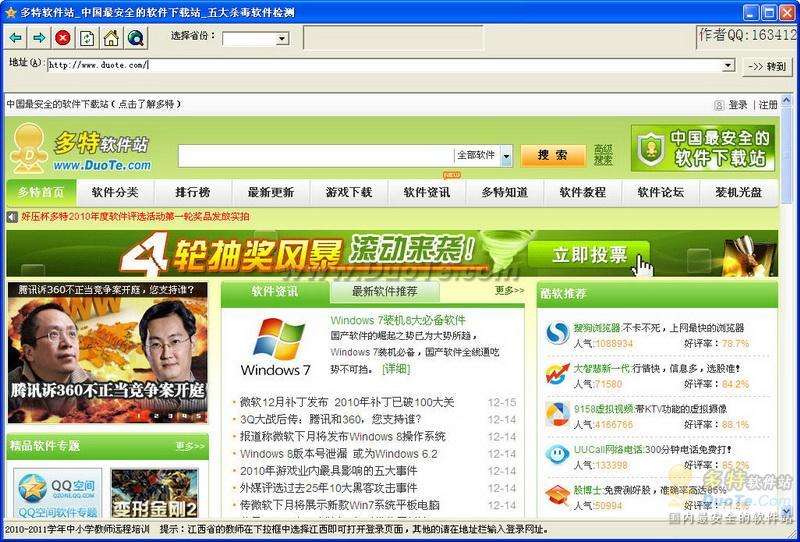Viewport: 800px width, 542px height.
Task: Open 3Q大战后传 news item
Action: [x=331, y=420]
